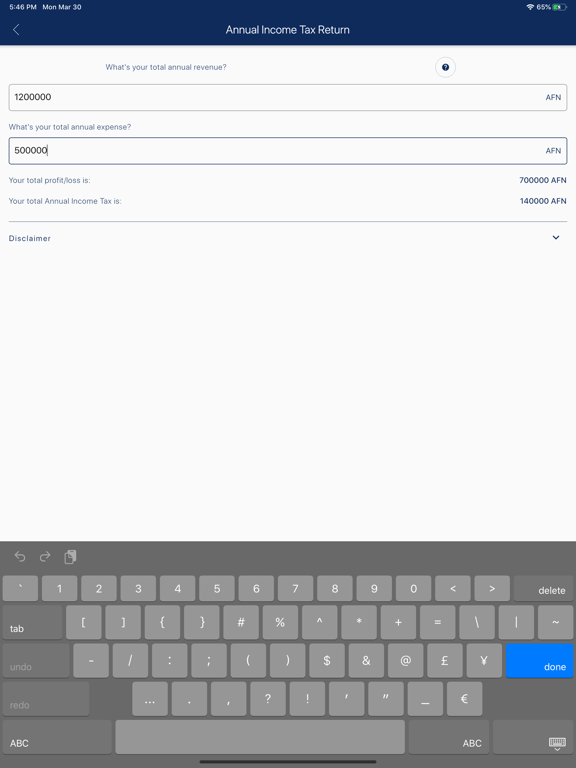Tap the percent key

click(280, 622)
